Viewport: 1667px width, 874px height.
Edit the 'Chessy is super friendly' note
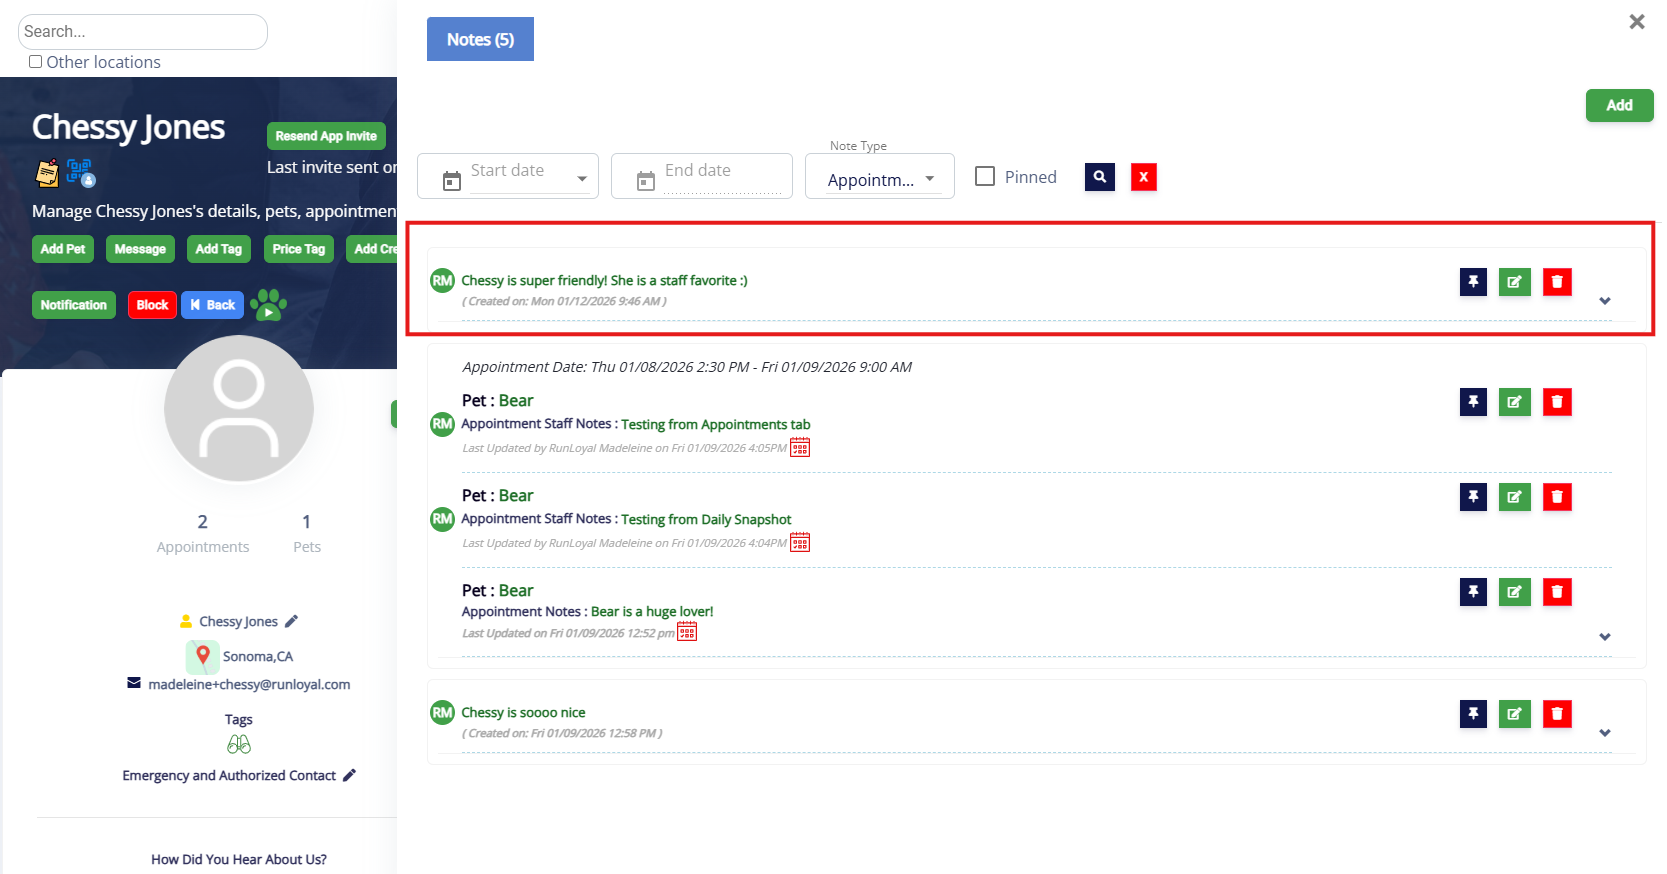[1515, 282]
